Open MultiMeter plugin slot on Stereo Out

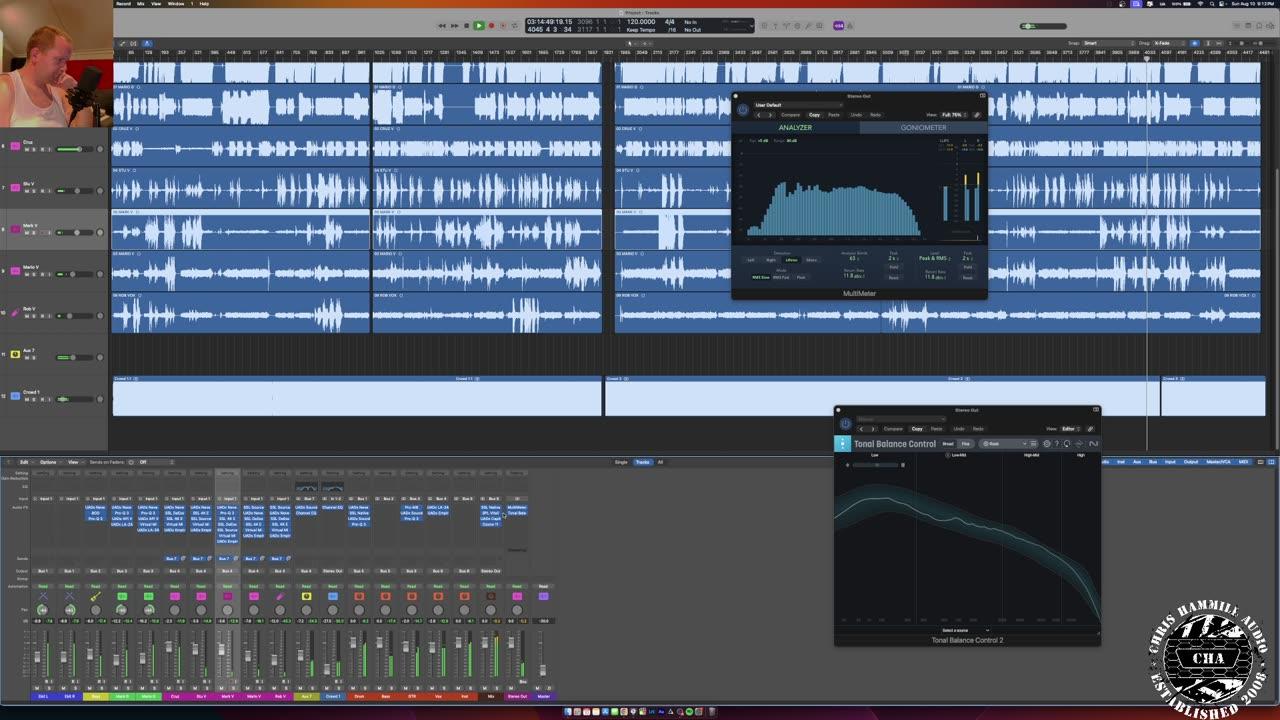click(x=517, y=507)
